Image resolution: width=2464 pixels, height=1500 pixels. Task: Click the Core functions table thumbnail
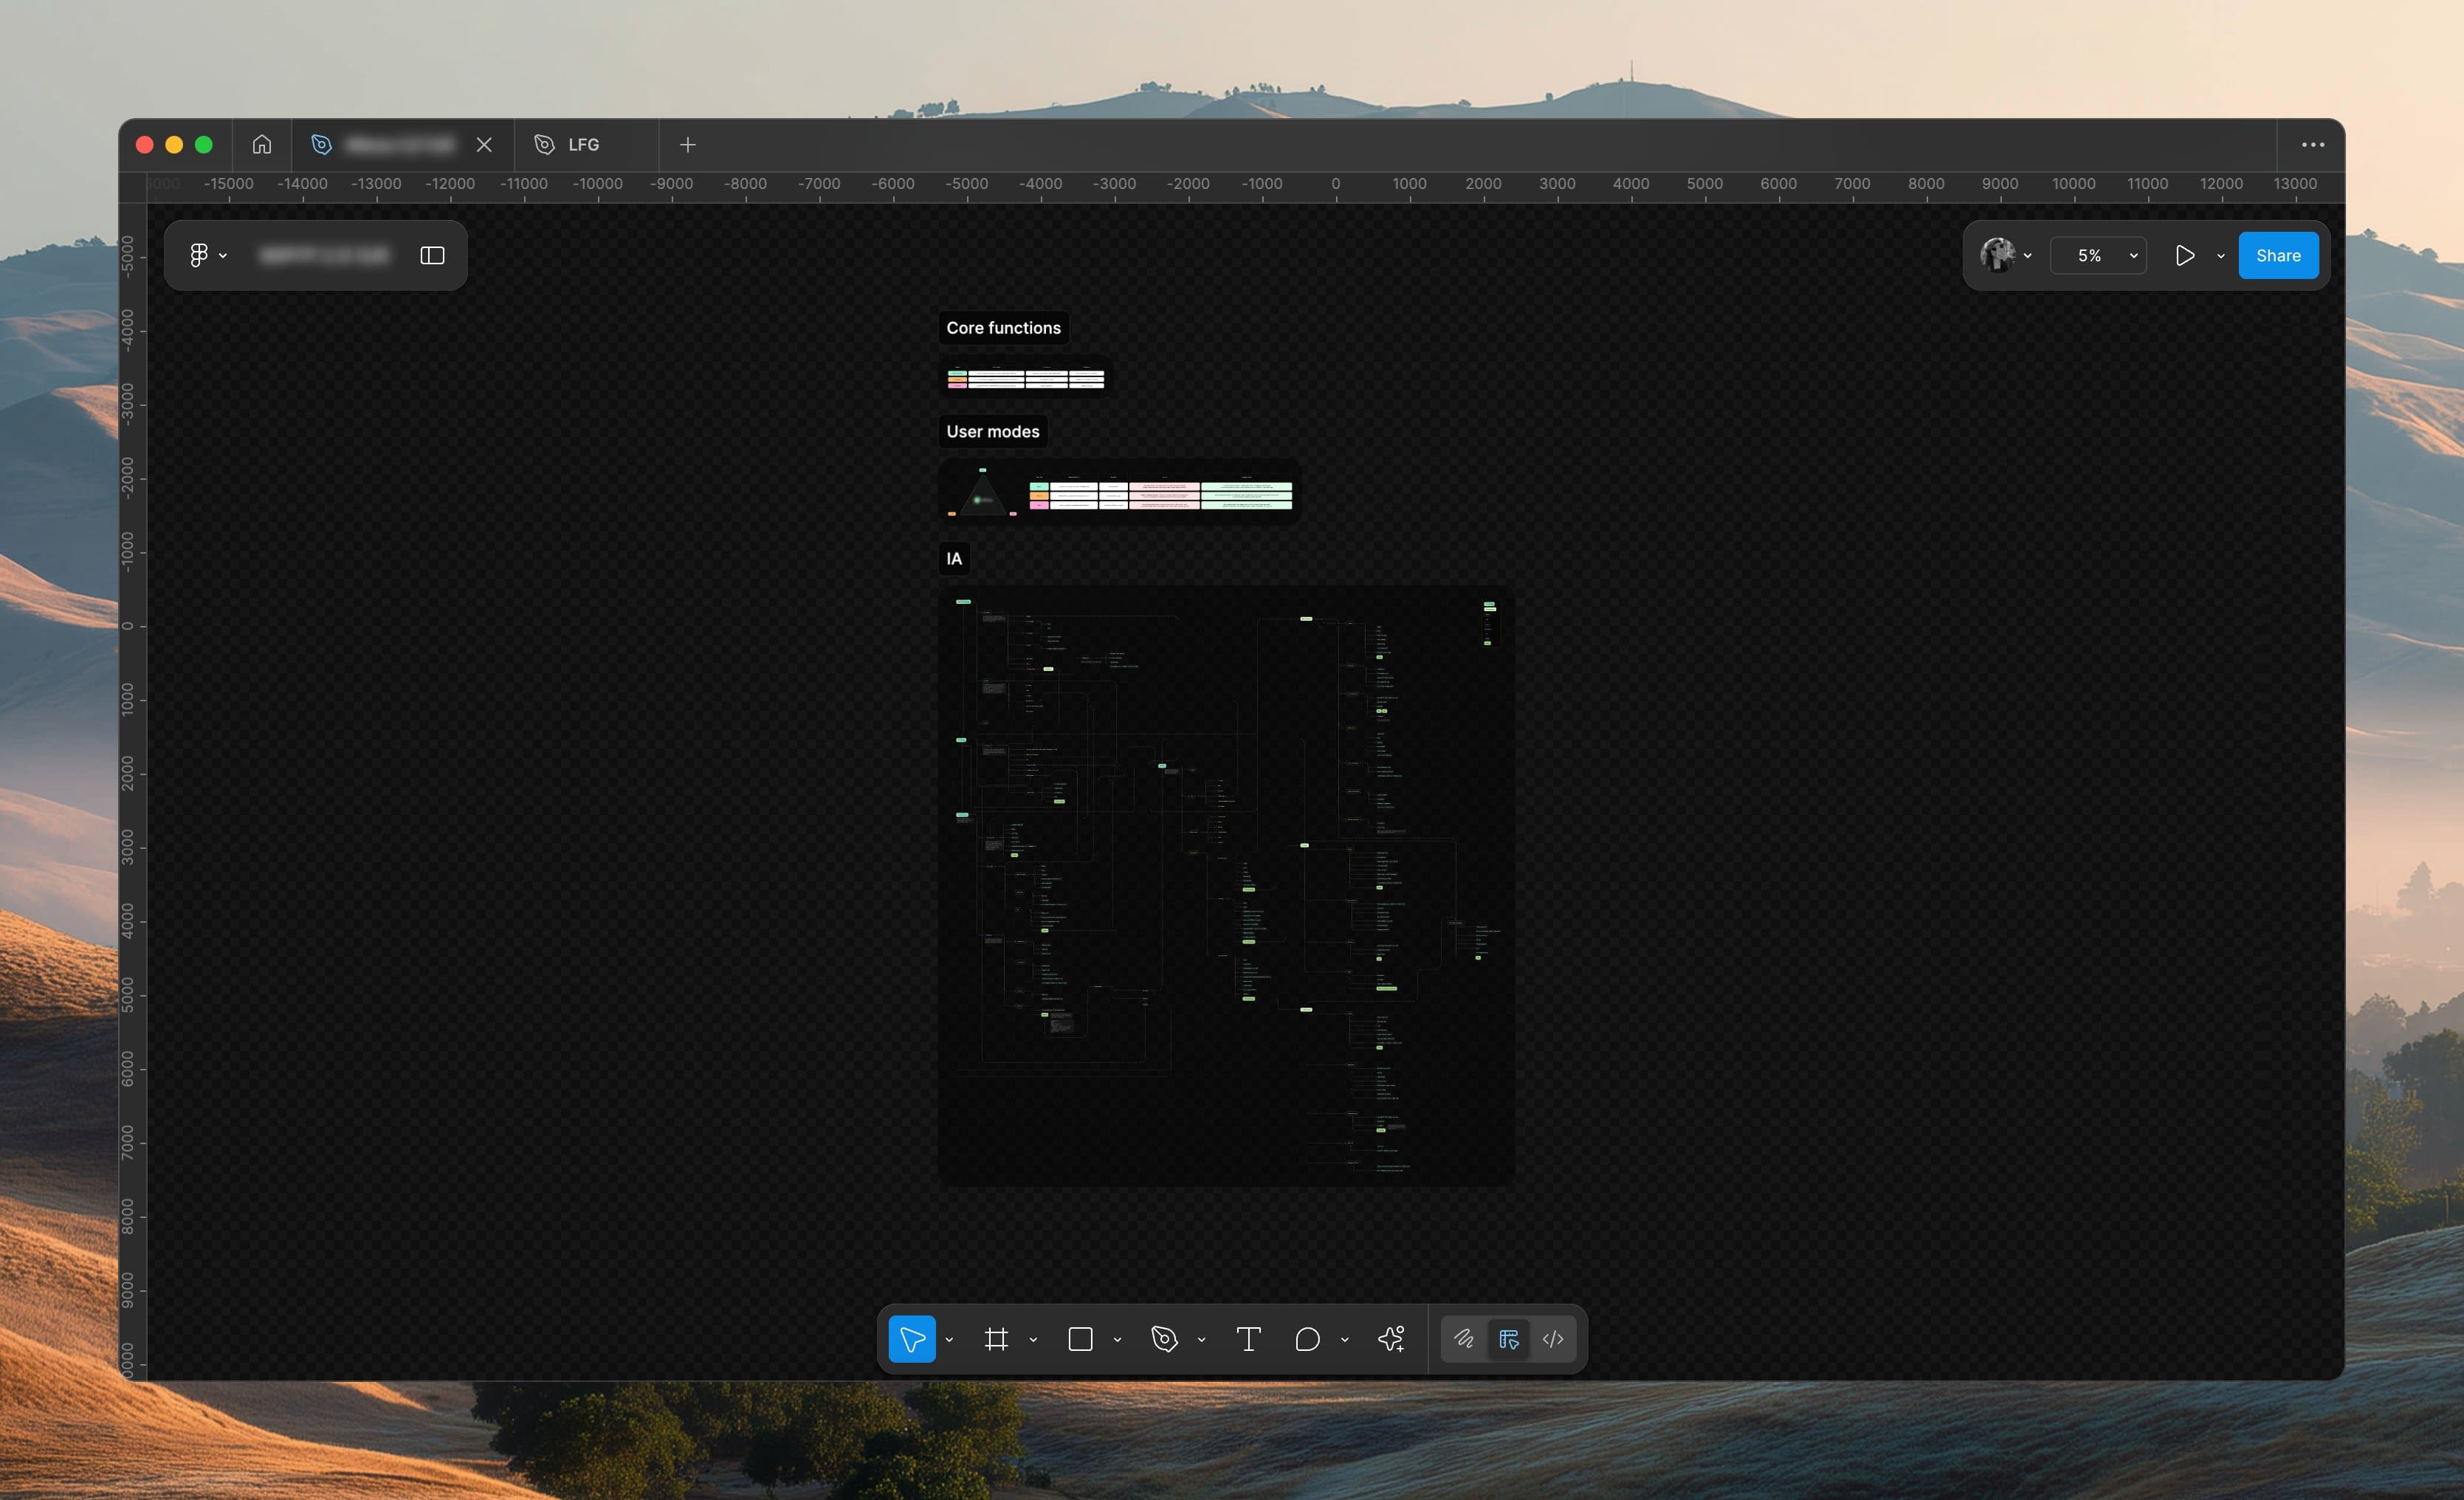click(1025, 378)
